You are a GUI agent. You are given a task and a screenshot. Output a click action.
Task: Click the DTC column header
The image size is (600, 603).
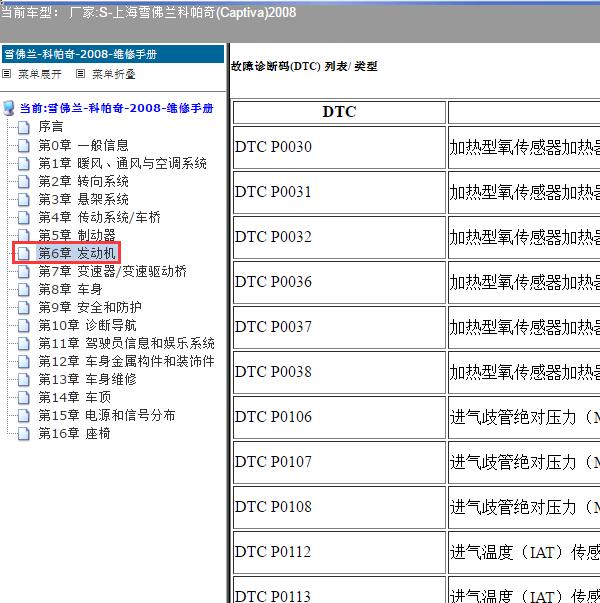(339, 112)
